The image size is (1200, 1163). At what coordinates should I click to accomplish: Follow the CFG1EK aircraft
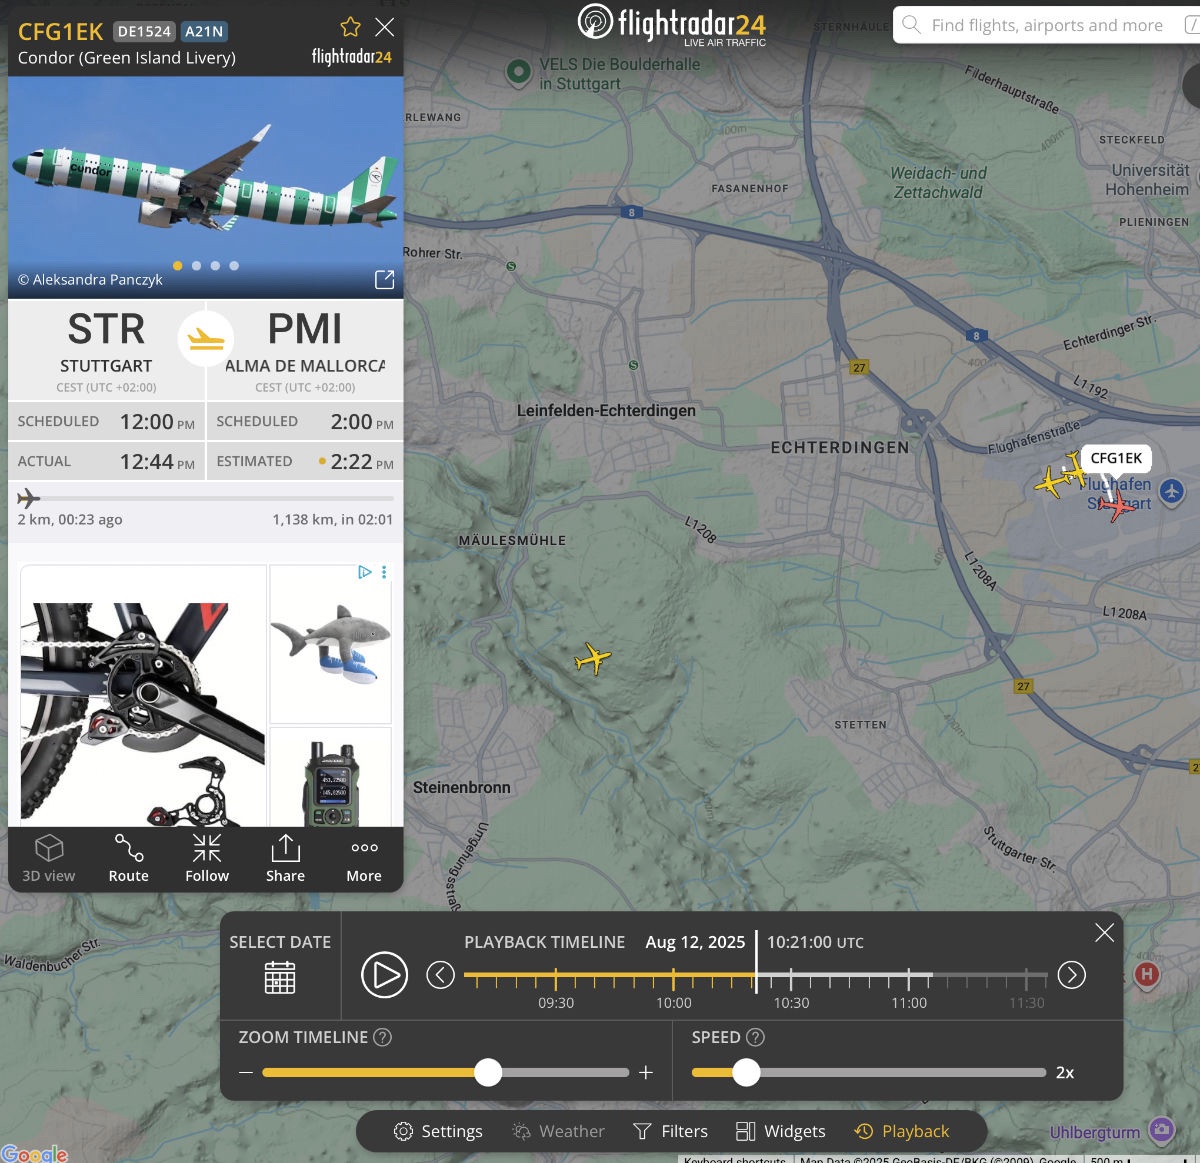[x=207, y=858]
